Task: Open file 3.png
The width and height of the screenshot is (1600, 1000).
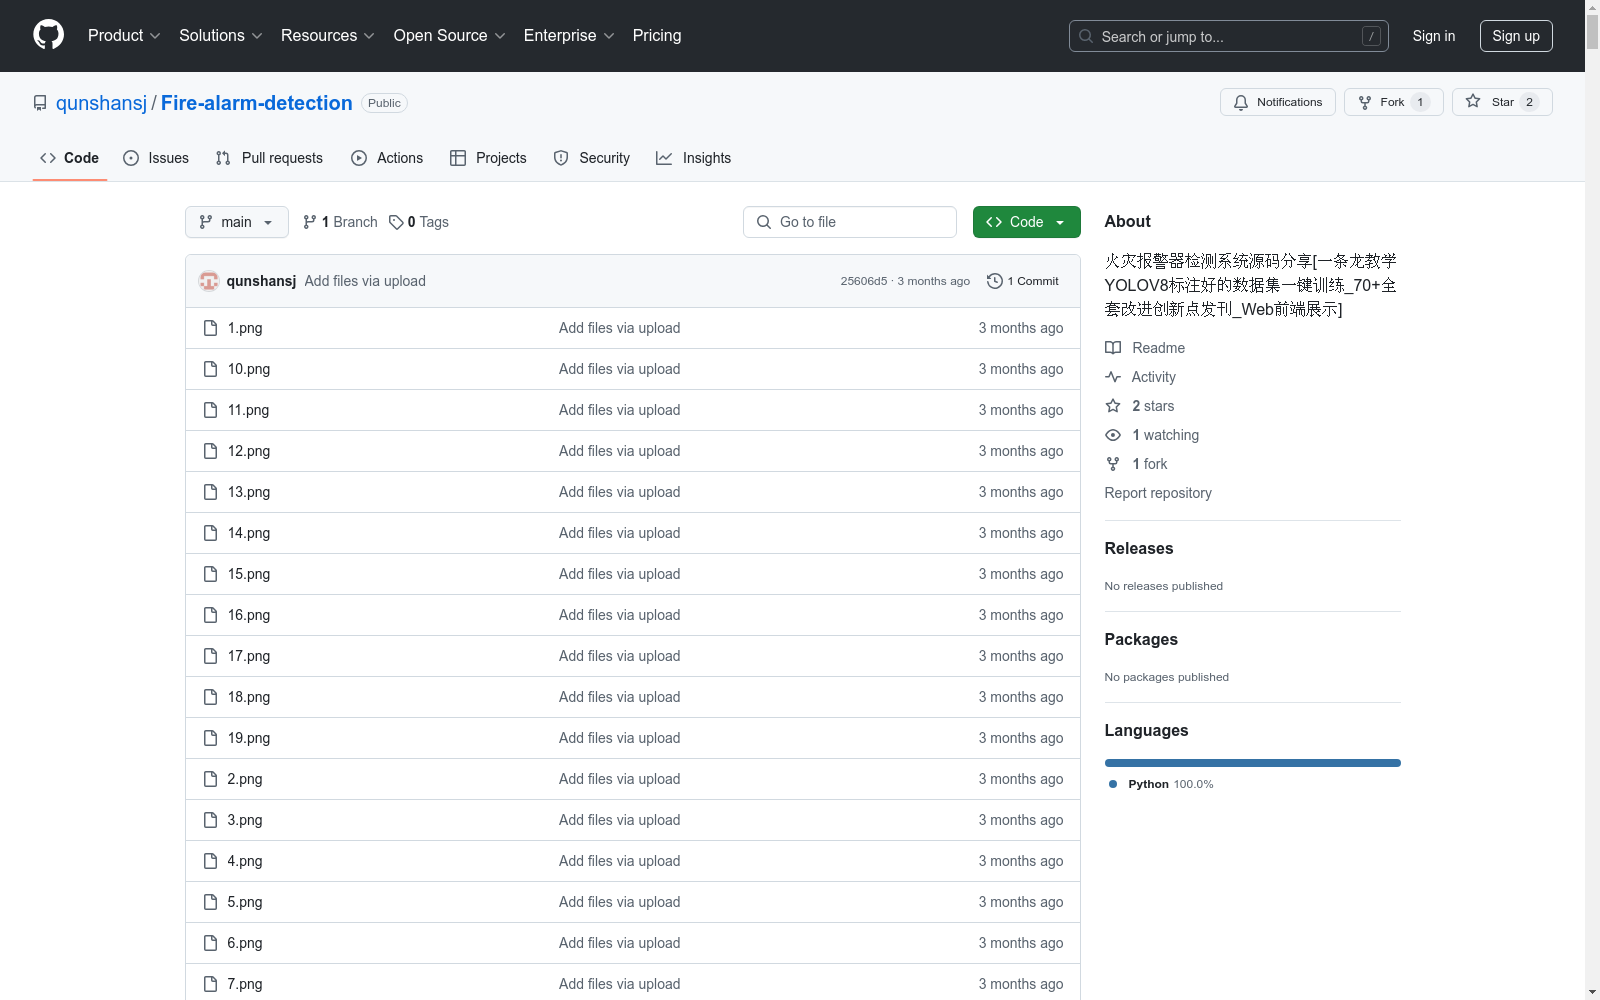Action: tap(244, 820)
